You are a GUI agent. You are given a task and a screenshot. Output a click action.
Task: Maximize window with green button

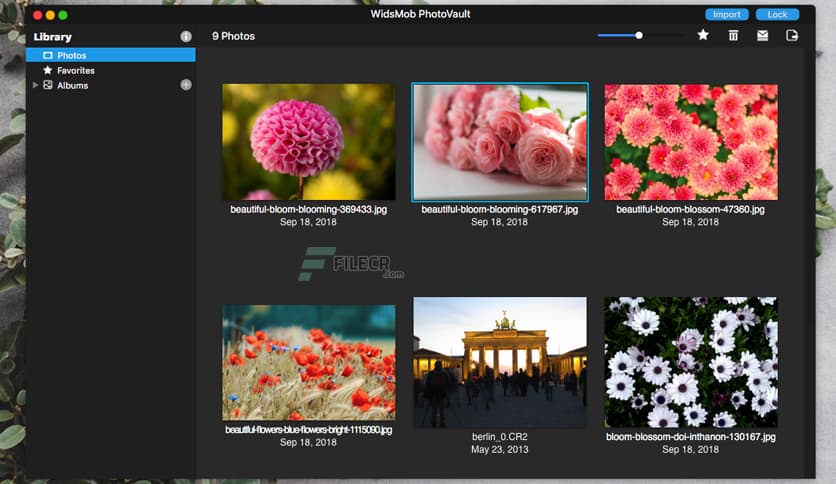[x=63, y=15]
